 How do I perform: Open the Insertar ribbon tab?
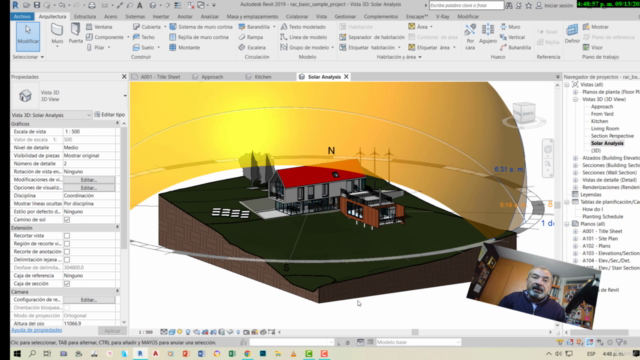[161, 16]
